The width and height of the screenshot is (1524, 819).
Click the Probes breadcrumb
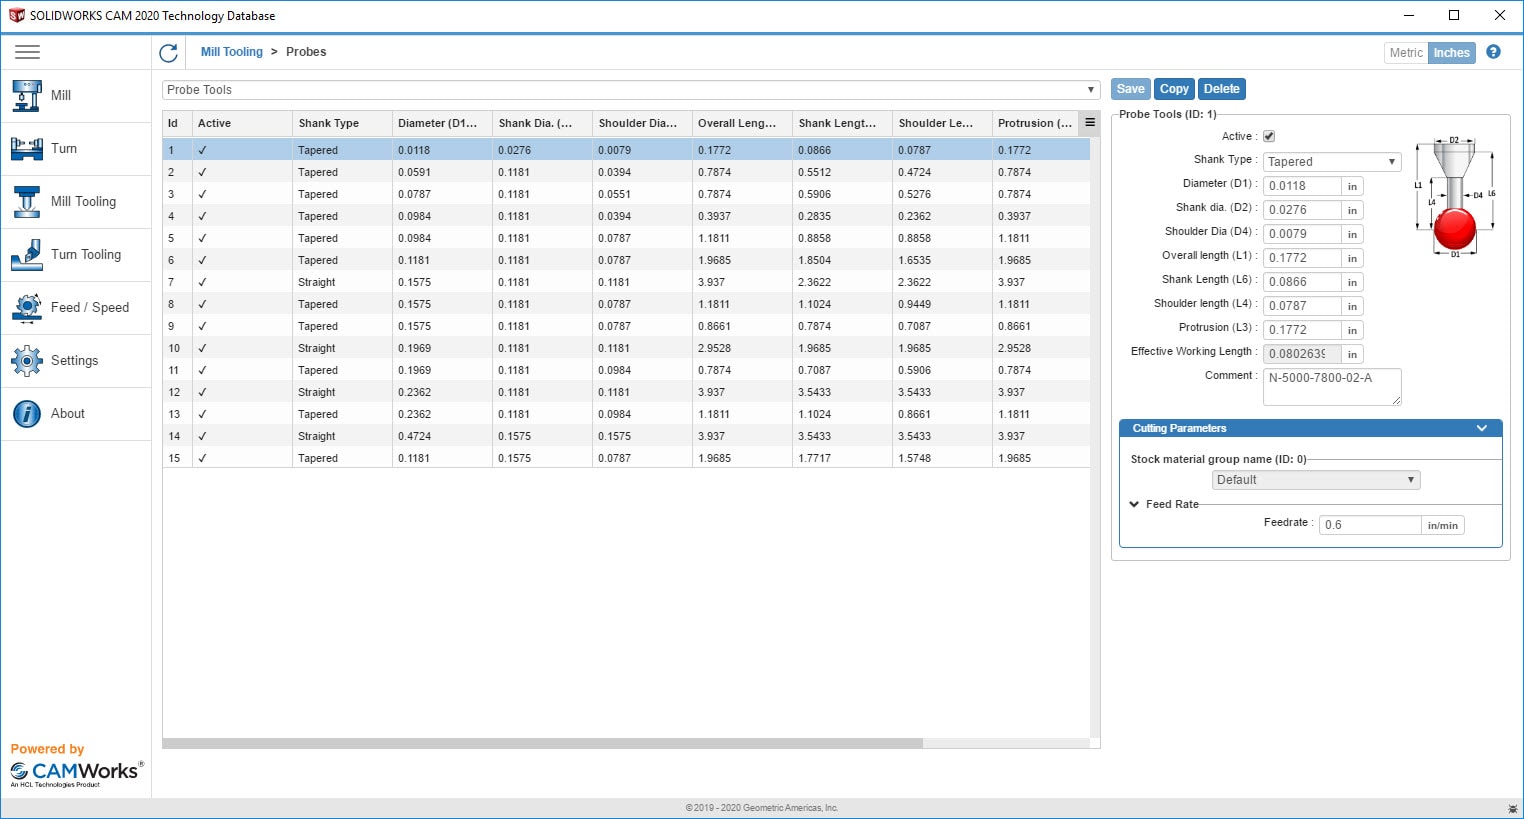[306, 52]
